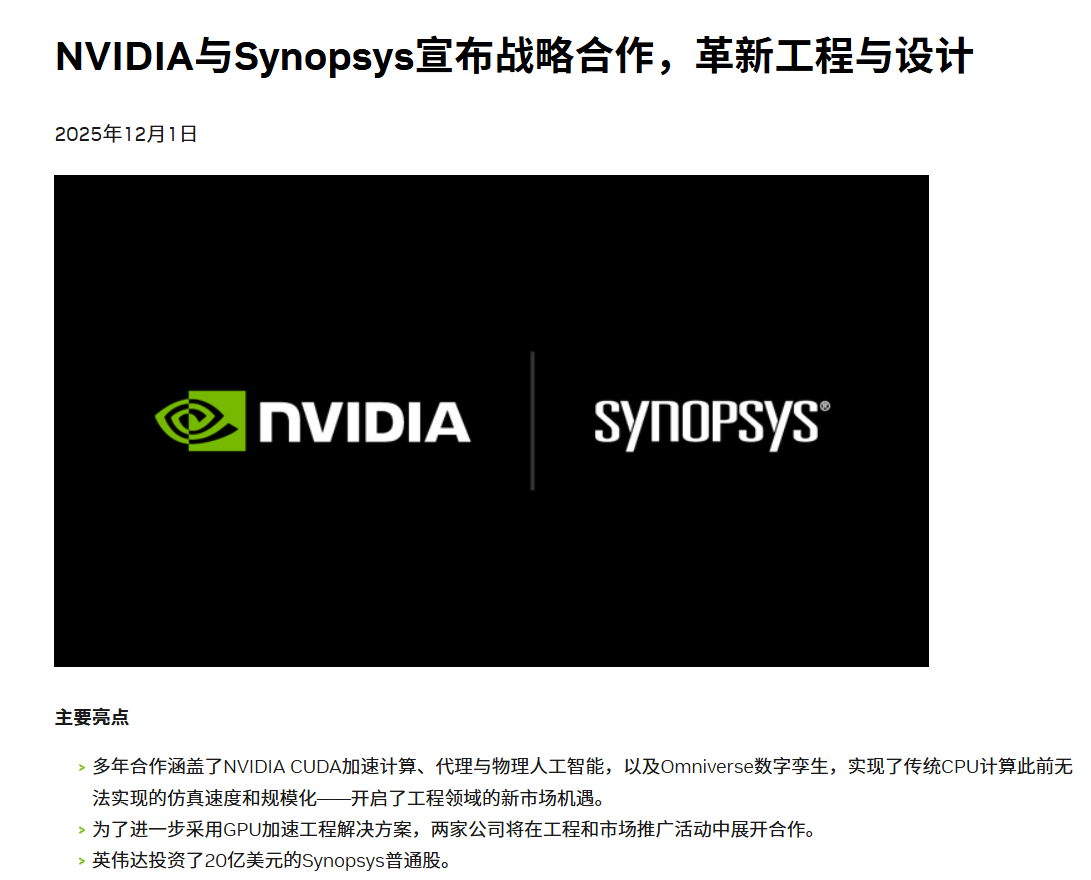Click the green chevron bullet before 为了进一步
This screenshot has width=1091, height=880.
pyautogui.click(x=82, y=831)
